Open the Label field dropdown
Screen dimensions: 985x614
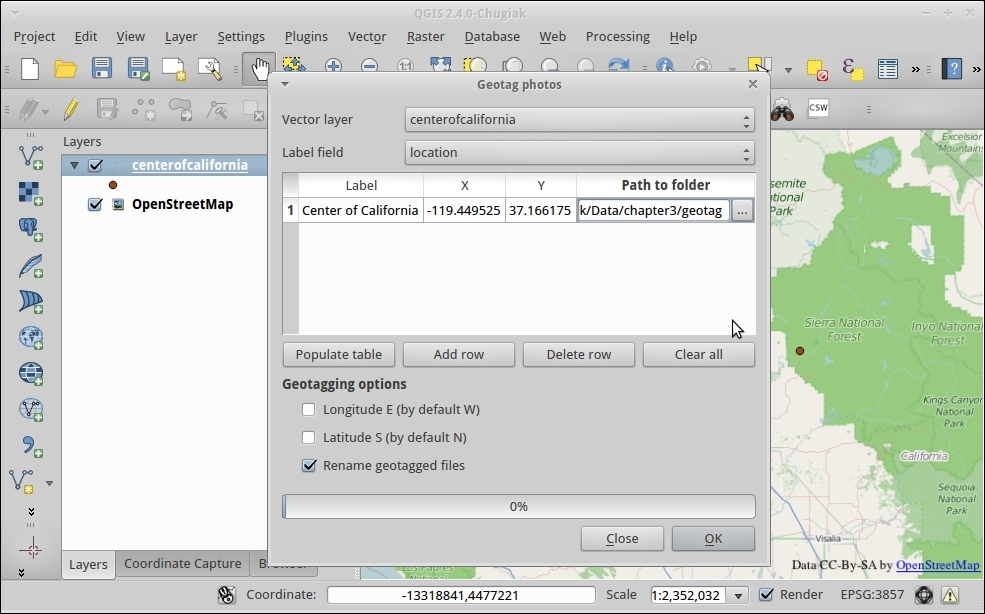(579, 153)
